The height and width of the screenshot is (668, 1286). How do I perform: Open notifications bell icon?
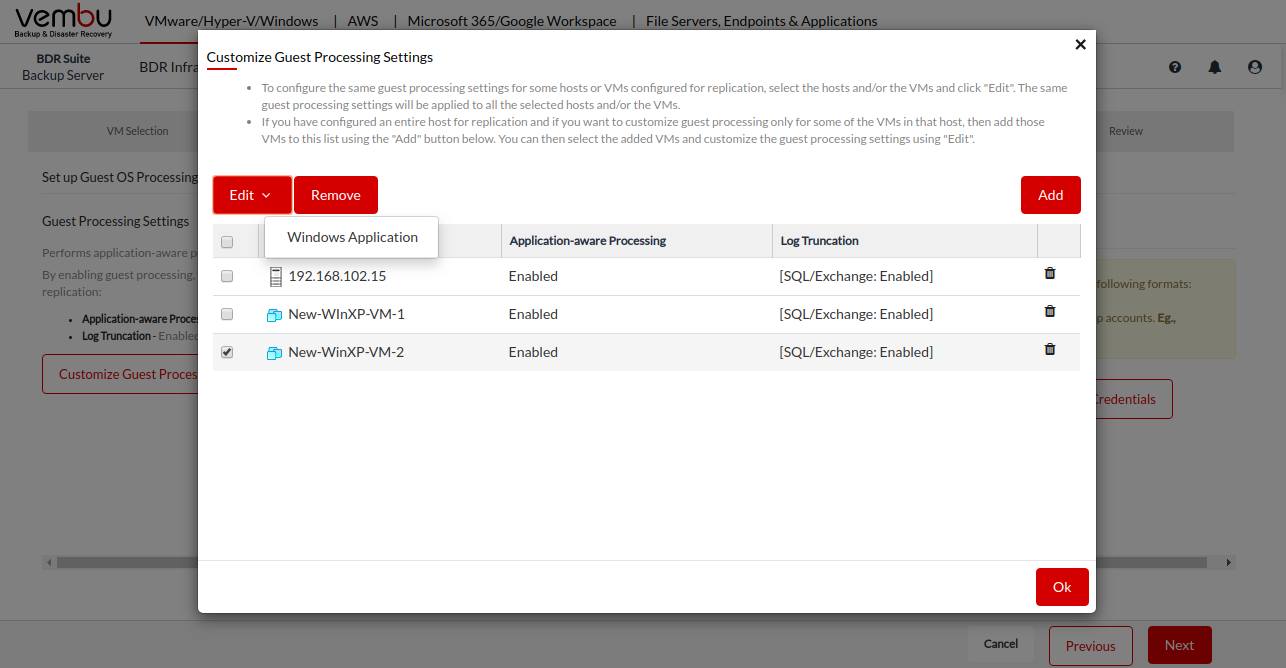point(1215,67)
